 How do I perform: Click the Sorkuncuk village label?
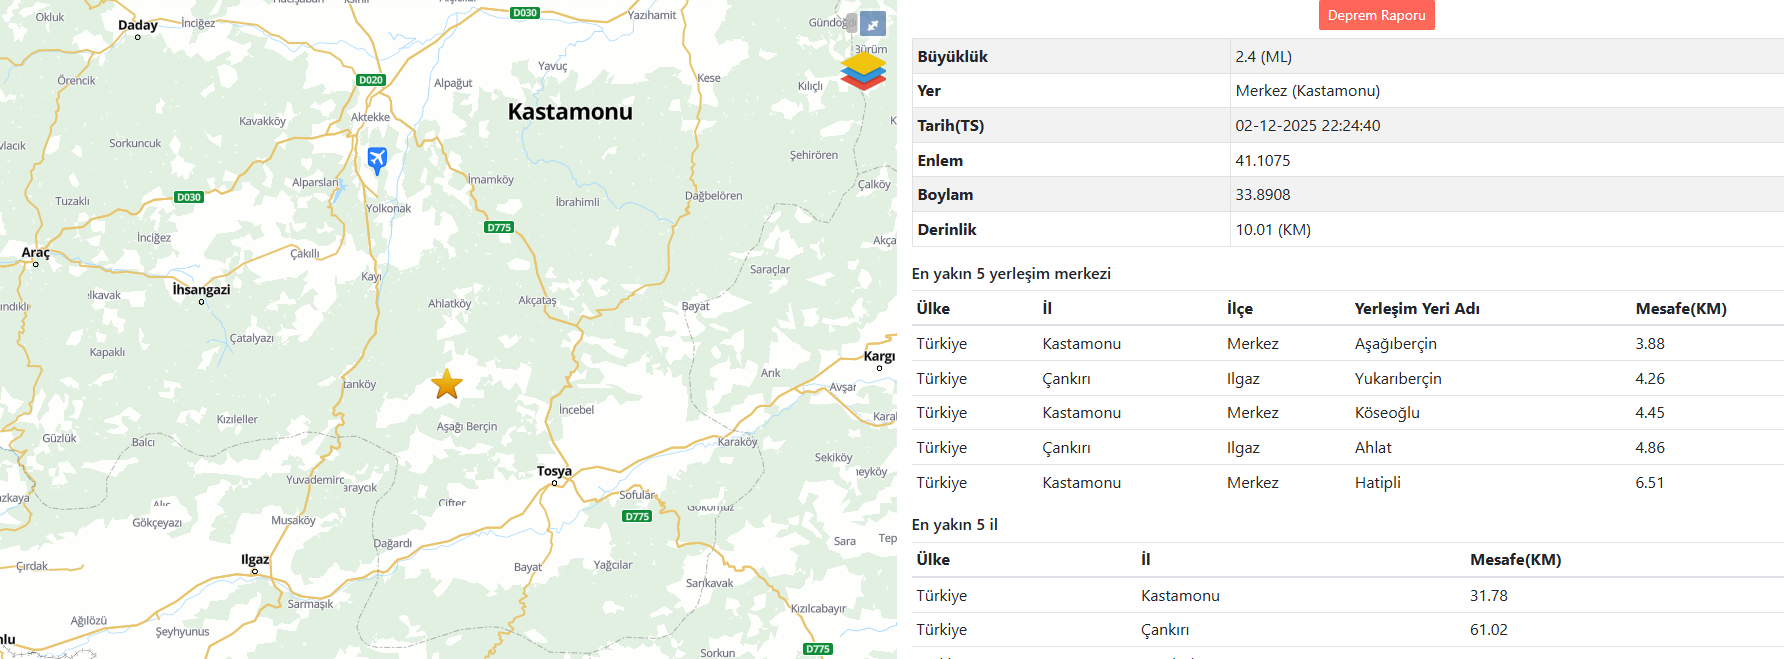(135, 143)
